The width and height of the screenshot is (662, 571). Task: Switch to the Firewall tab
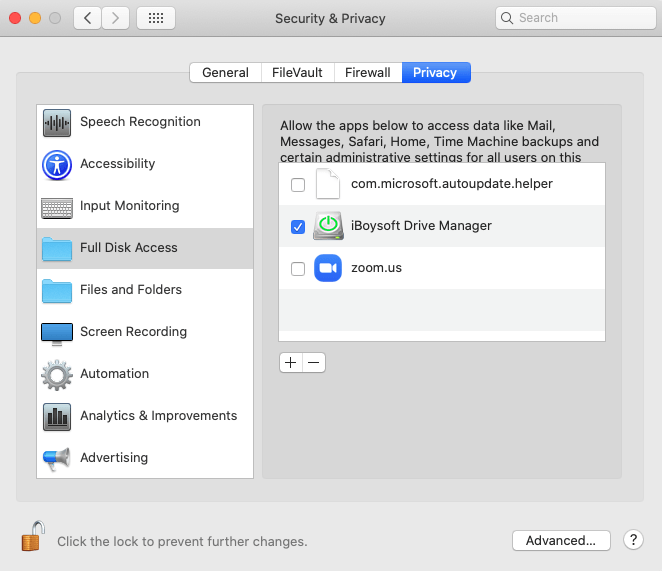[x=368, y=73]
